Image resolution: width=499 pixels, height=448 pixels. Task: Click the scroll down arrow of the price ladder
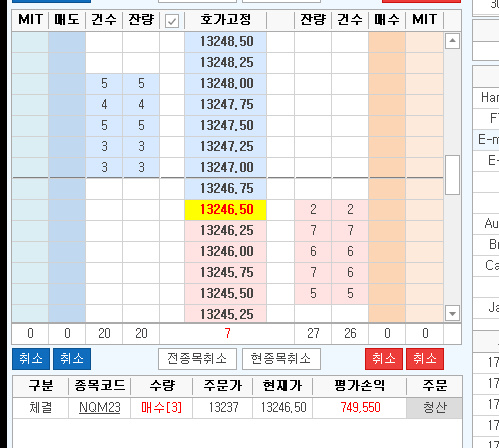pos(452,313)
